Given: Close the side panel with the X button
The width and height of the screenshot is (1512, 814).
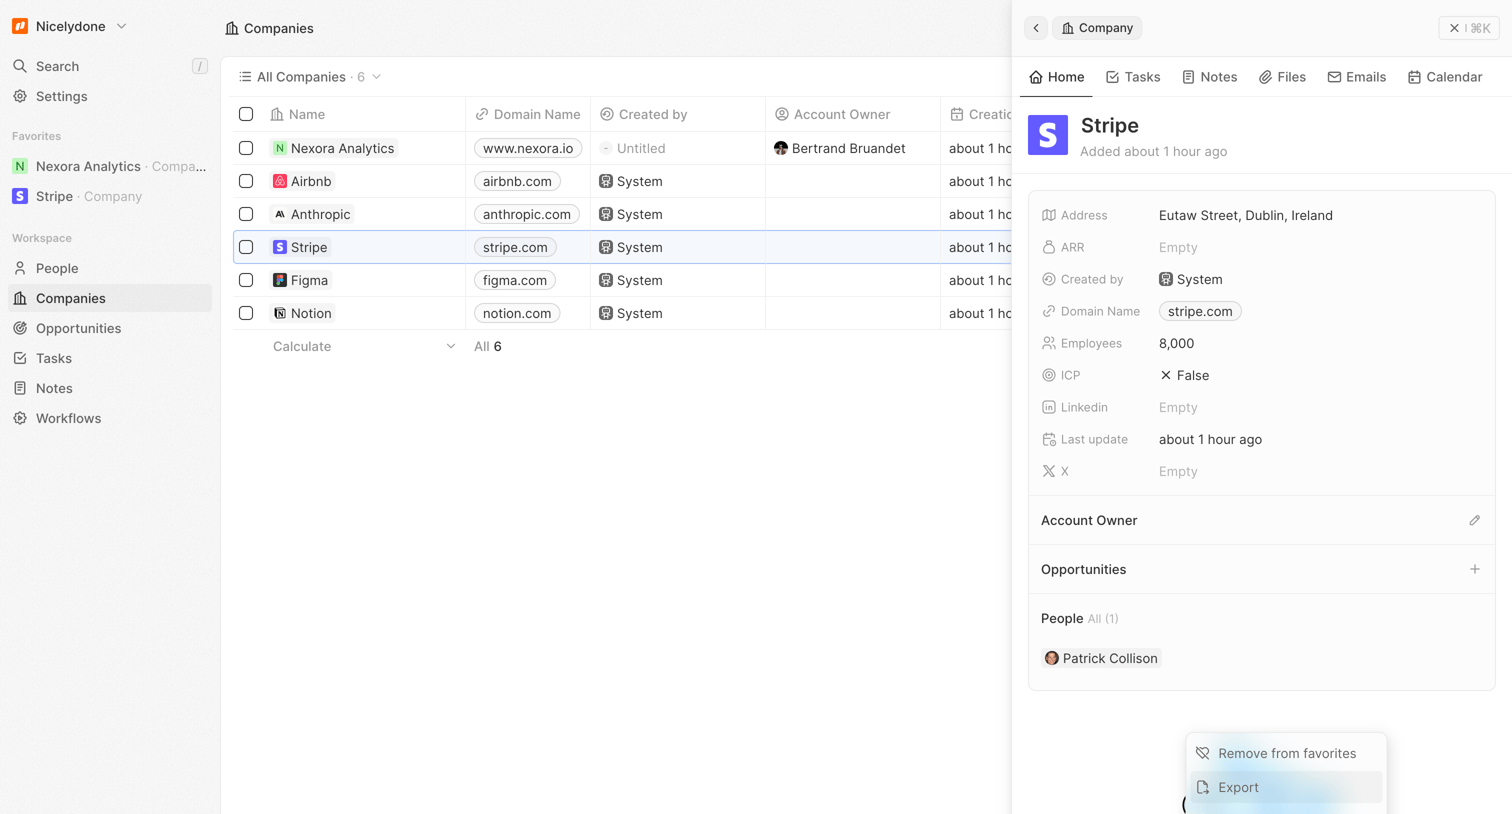Looking at the screenshot, I should pyautogui.click(x=1469, y=28).
